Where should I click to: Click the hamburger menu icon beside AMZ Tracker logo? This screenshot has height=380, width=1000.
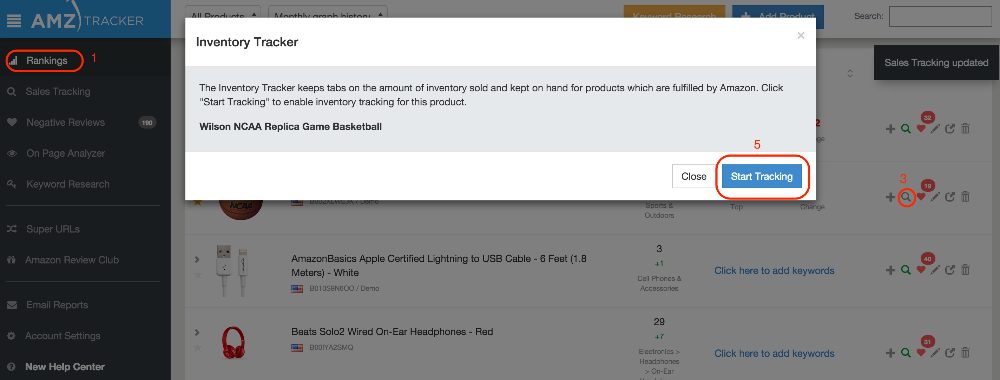[x=13, y=20]
